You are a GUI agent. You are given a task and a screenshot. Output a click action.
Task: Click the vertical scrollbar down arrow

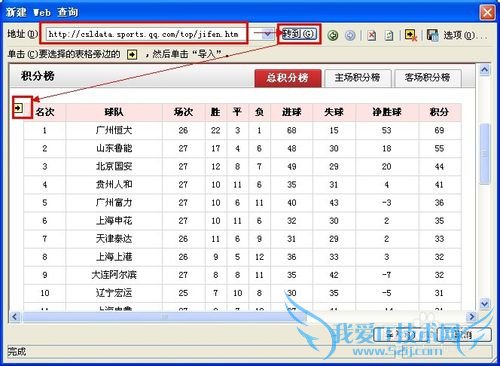pos(484,304)
